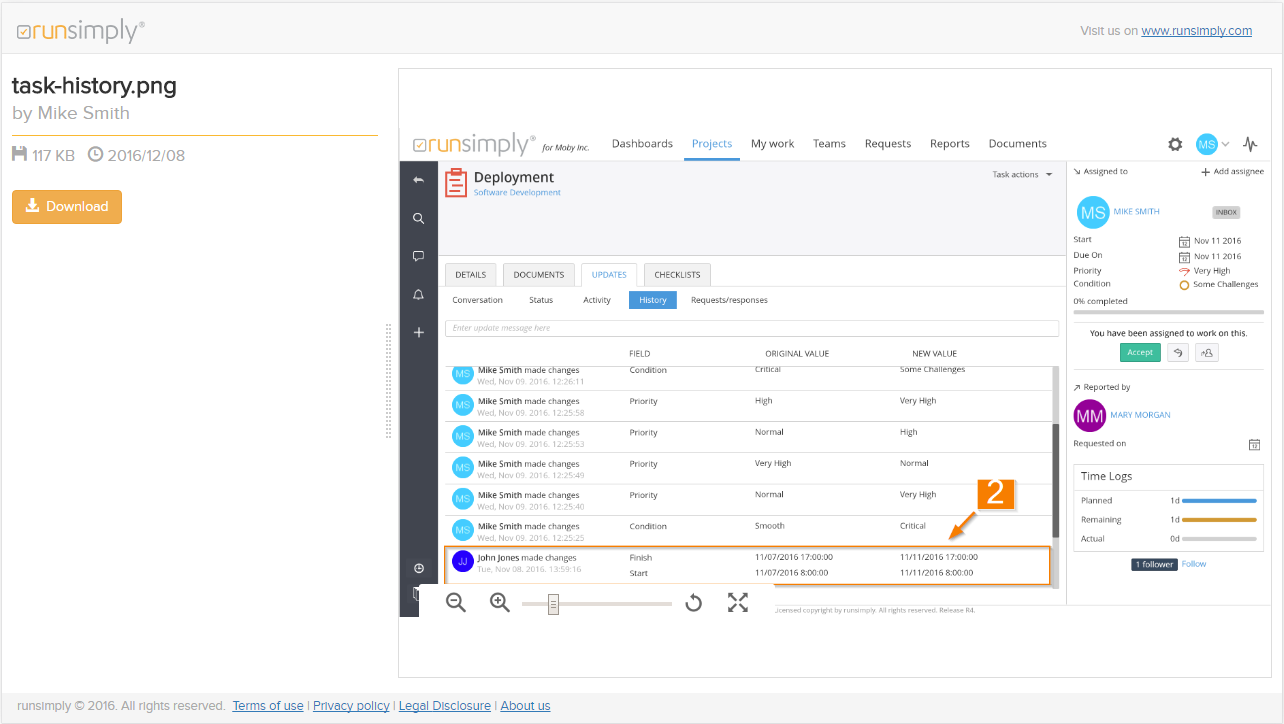This screenshot has height=724, width=1284.
Task: Click the zoom in magnifier icon
Action: tap(500, 603)
